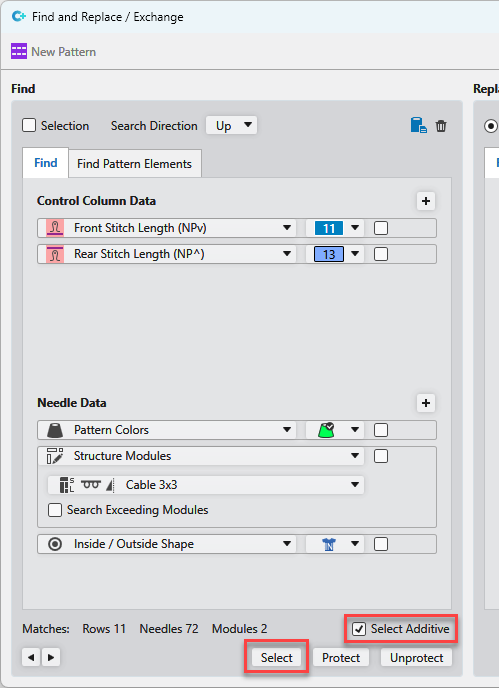Image resolution: width=499 pixels, height=688 pixels.
Task: Click the Select button
Action: click(x=276, y=657)
